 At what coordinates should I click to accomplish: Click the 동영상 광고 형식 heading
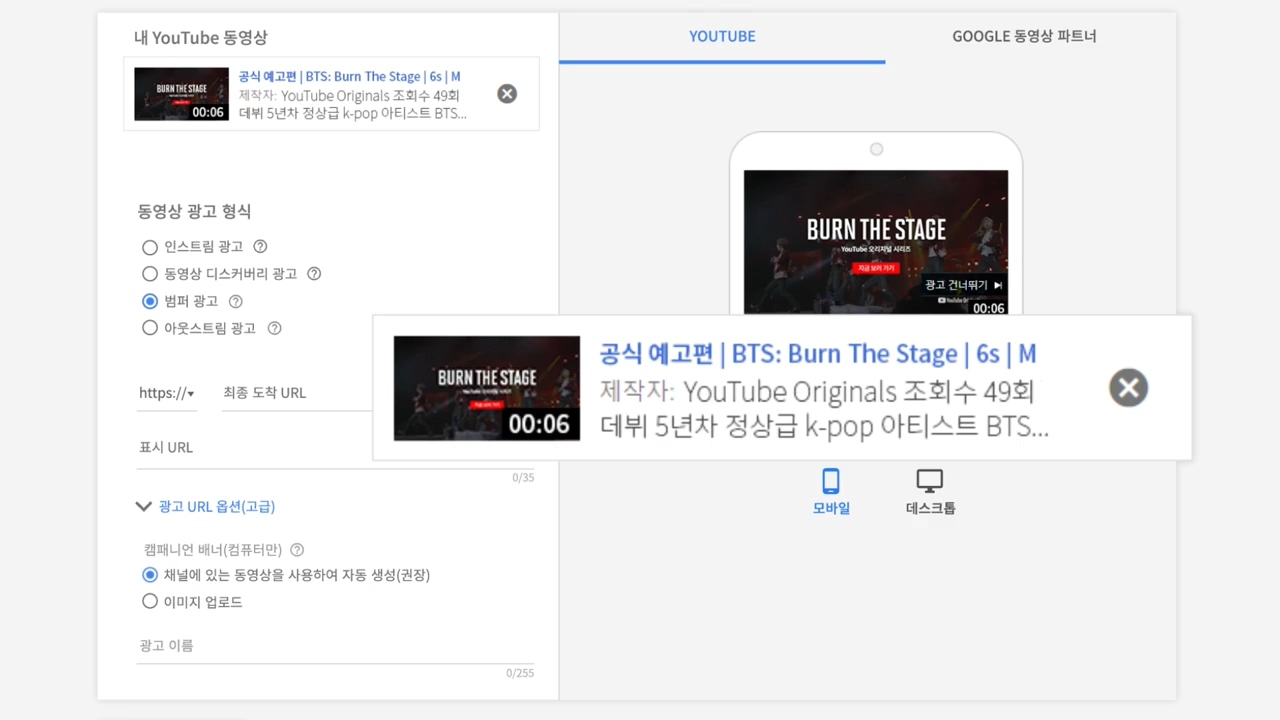coord(194,212)
